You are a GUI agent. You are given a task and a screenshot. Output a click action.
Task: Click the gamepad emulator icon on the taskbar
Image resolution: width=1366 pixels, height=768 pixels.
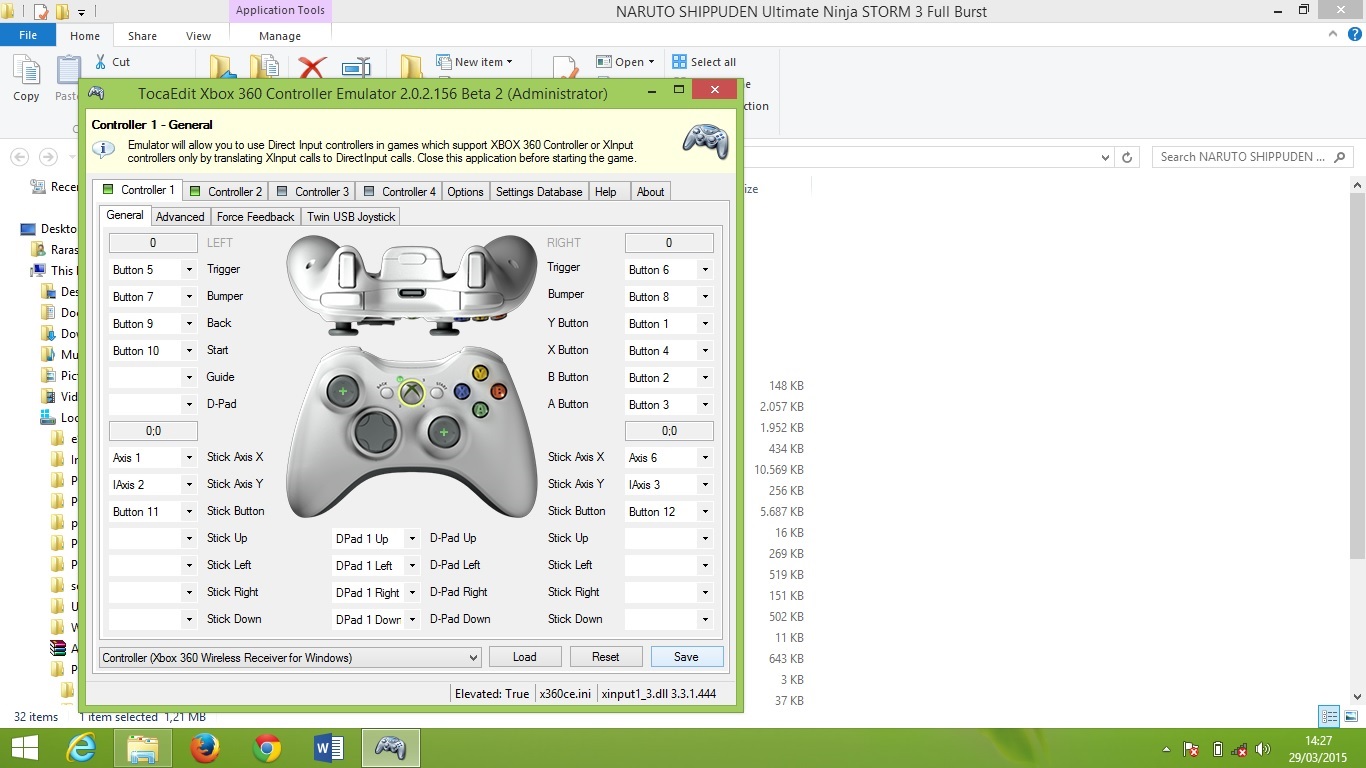pyautogui.click(x=390, y=748)
